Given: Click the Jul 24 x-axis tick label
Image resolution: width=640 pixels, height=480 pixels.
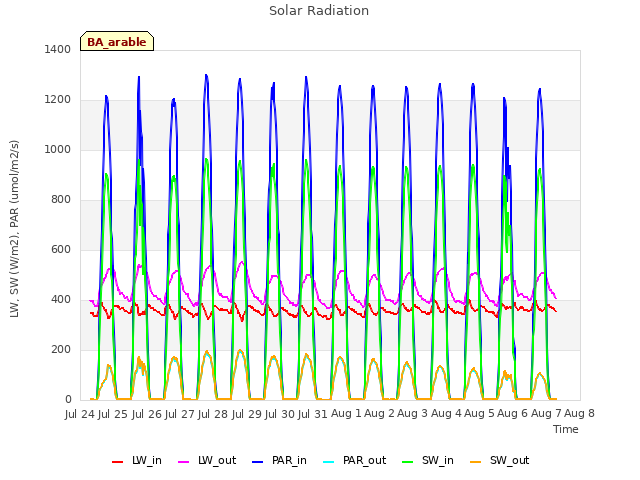Looking at the screenshot, I should (x=80, y=414).
